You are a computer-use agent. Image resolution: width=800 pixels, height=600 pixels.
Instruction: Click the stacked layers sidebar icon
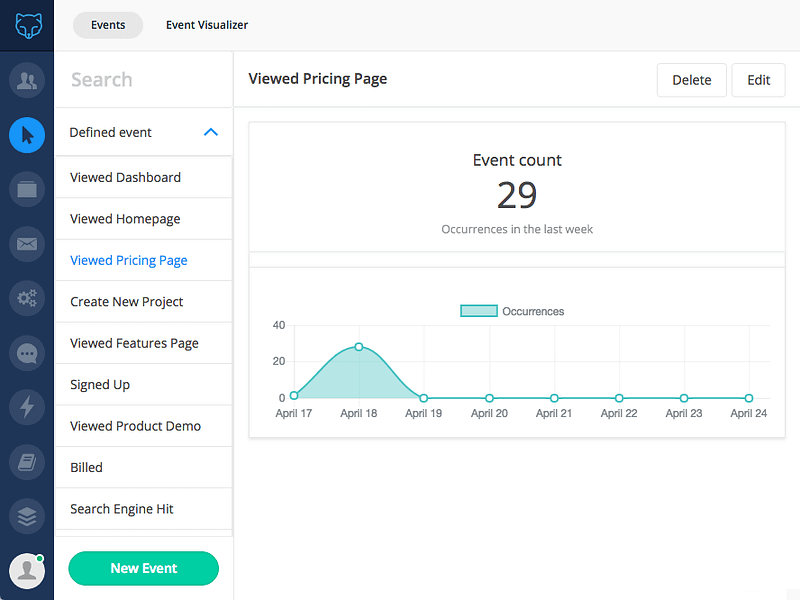pyautogui.click(x=27, y=516)
